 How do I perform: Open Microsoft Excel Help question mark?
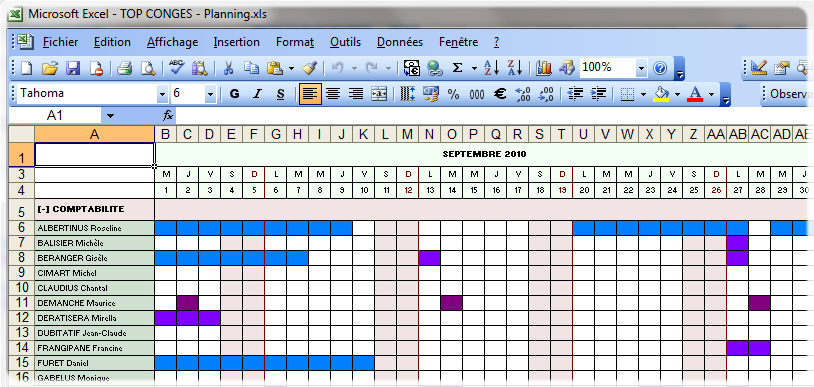660,68
